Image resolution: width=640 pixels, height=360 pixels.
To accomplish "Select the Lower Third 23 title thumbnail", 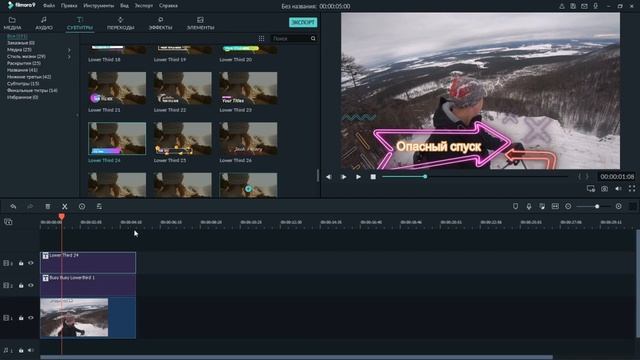I will (248, 88).
